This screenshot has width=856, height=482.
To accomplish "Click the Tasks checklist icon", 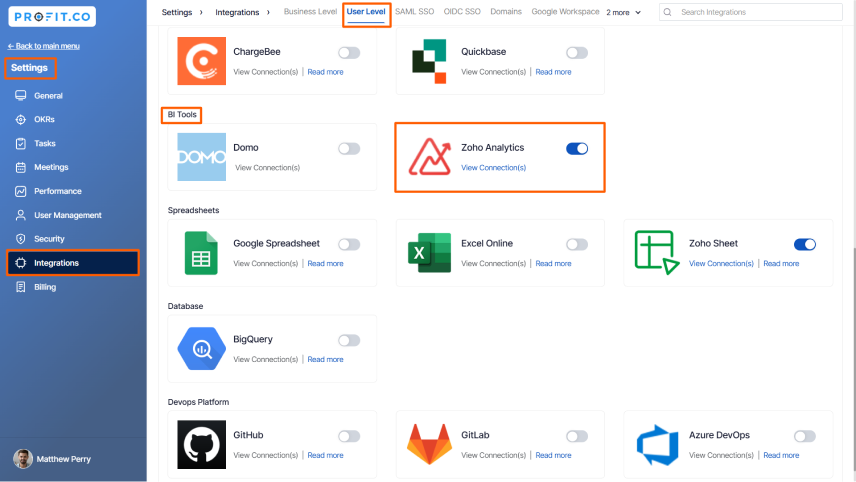I will (x=21, y=144).
